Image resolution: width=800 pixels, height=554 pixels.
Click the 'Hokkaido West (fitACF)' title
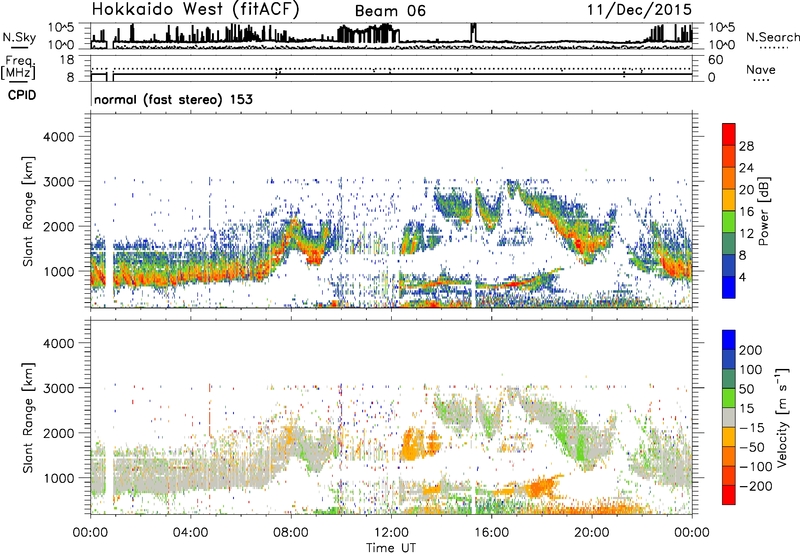point(195,10)
